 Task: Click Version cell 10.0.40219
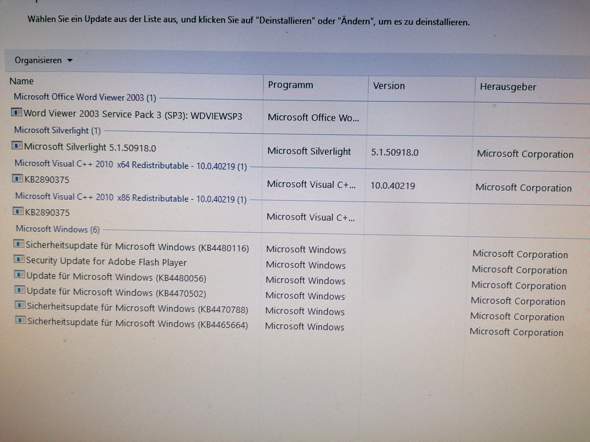pyautogui.click(x=393, y=186)
